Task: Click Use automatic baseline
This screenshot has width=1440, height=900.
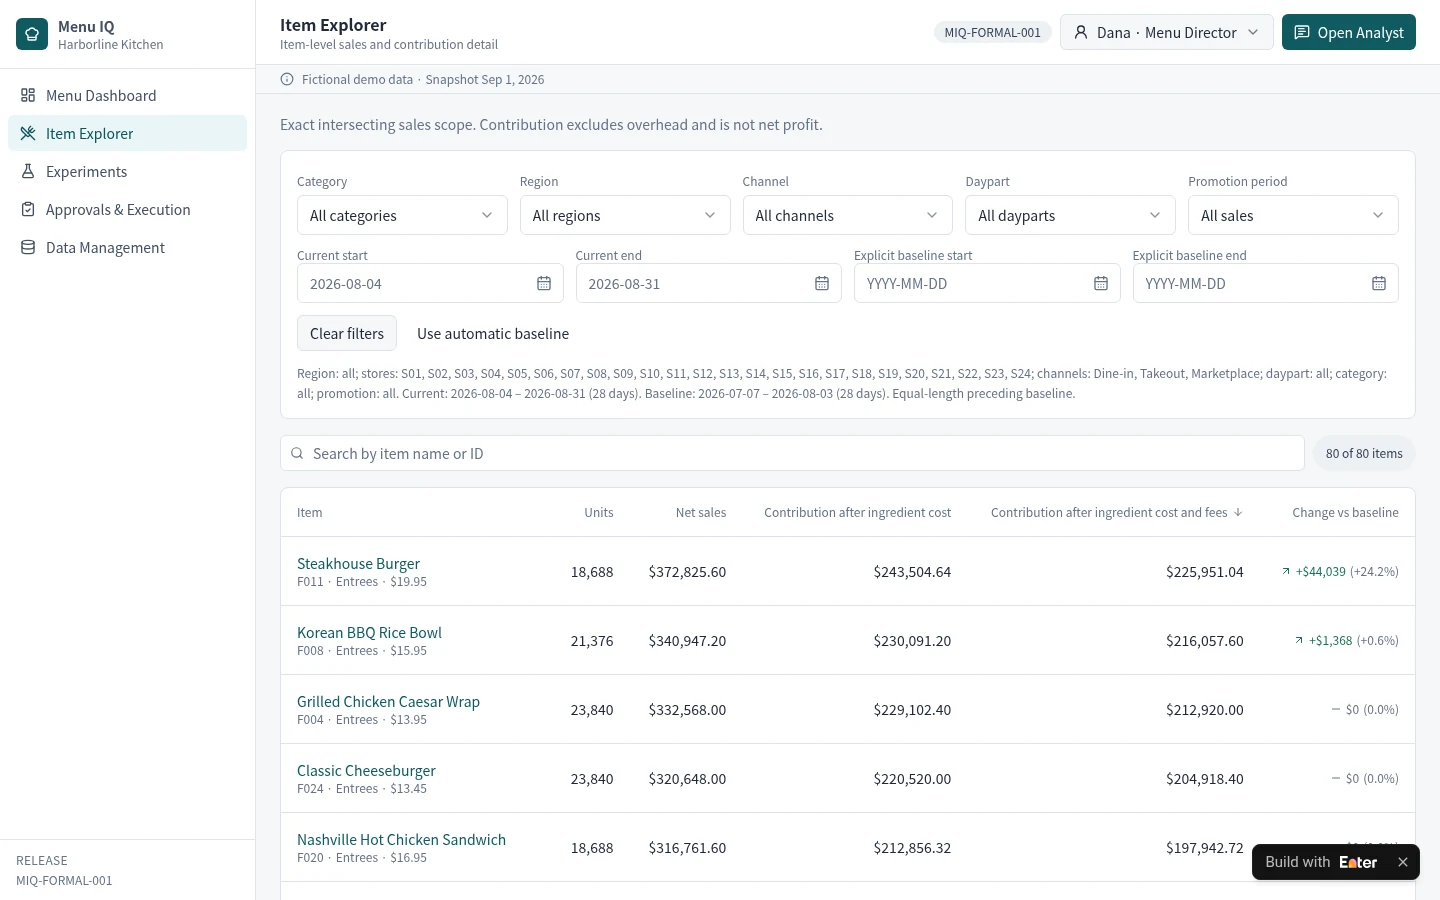Action: pos(493,334)
